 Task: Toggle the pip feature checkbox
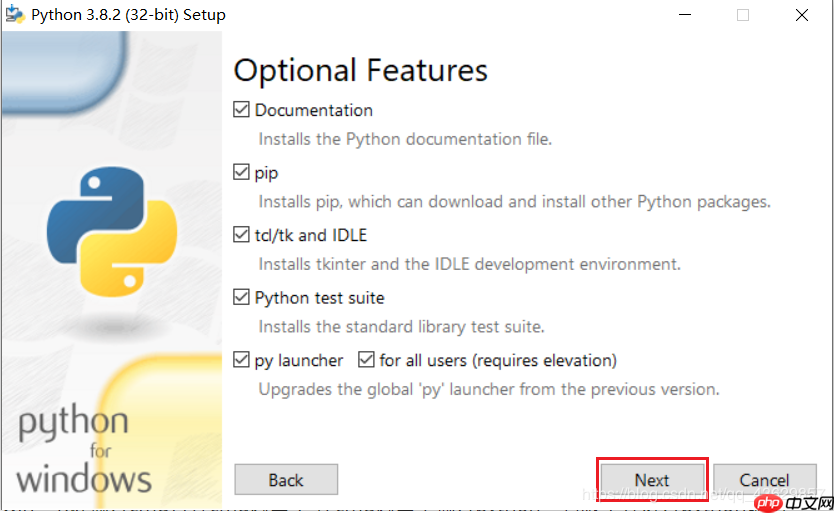tap(241, 172)
